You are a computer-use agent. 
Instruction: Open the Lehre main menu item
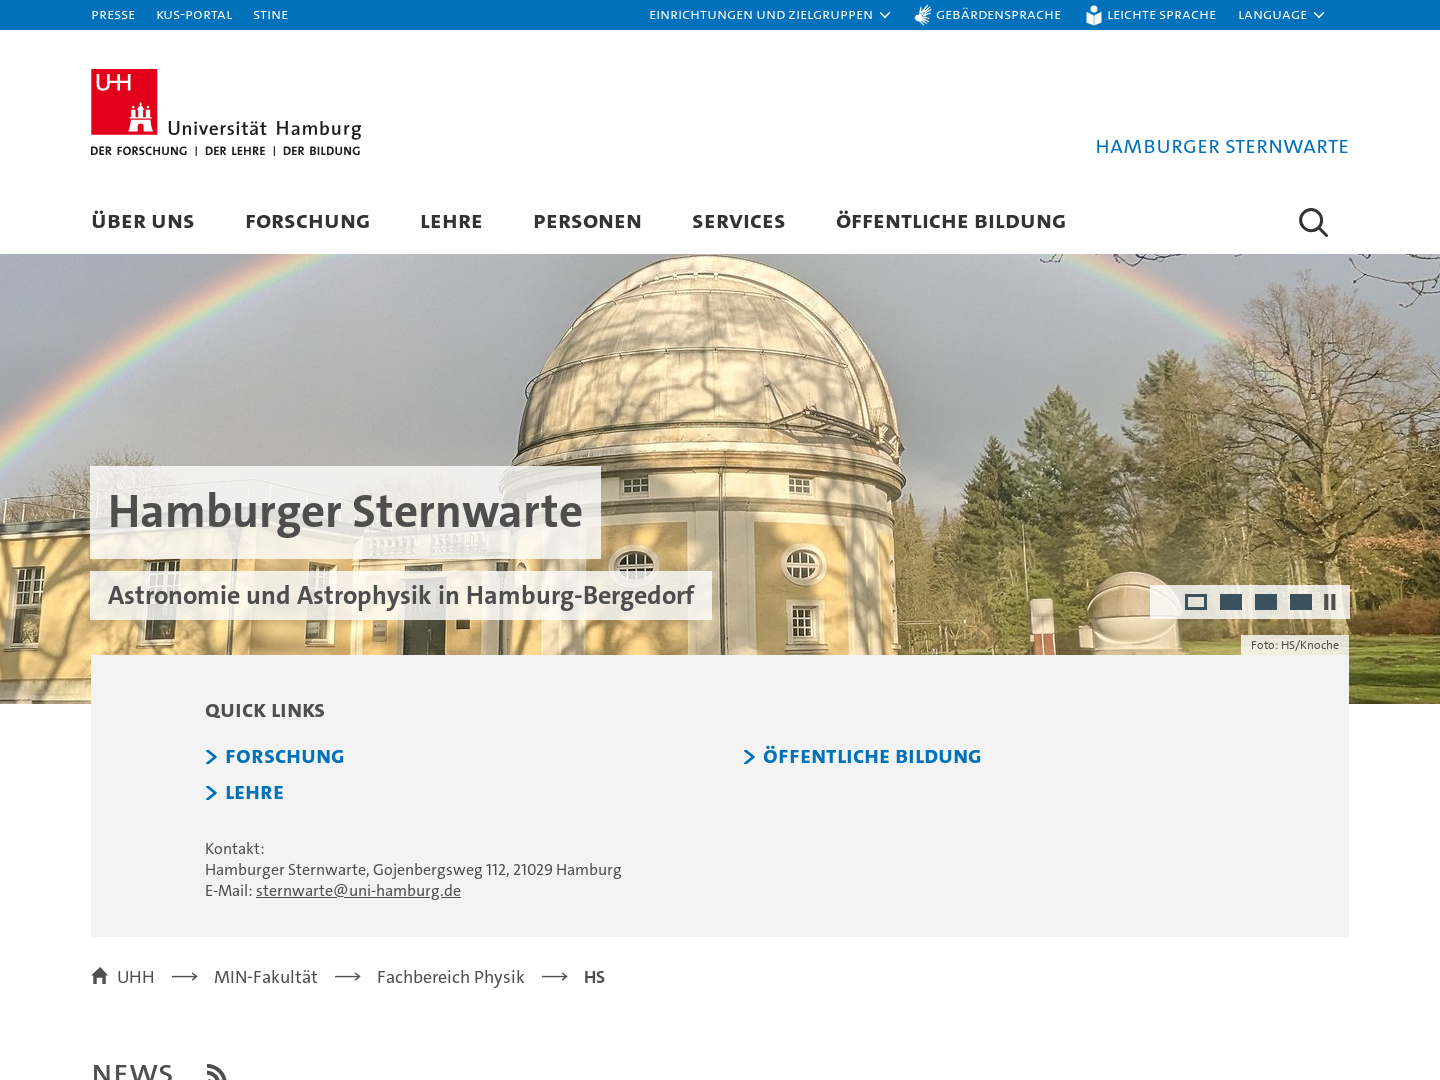point(451,221)
